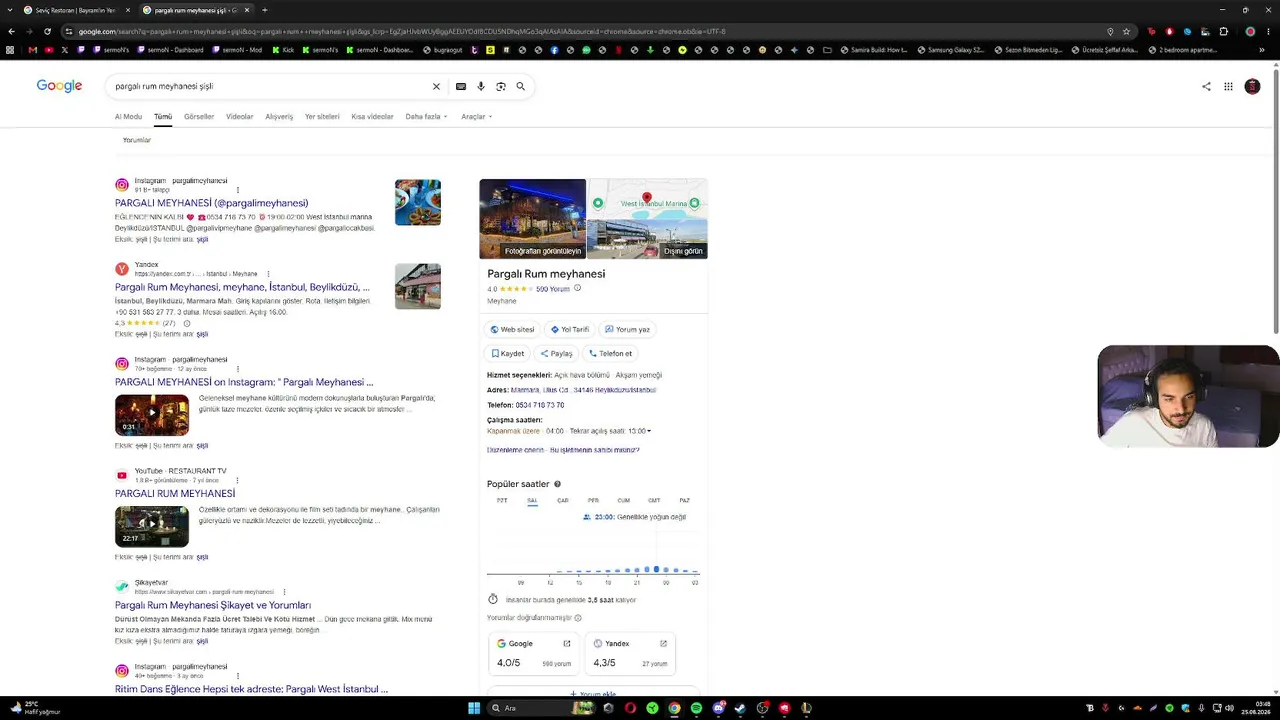Go to Google homepage via logo
The image size is (1280, 720).
point(59,86)
